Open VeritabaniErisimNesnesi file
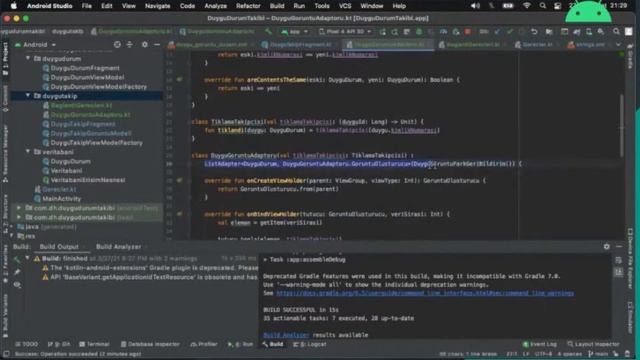This screenshot has width=640, height=360. click(88, 180)
